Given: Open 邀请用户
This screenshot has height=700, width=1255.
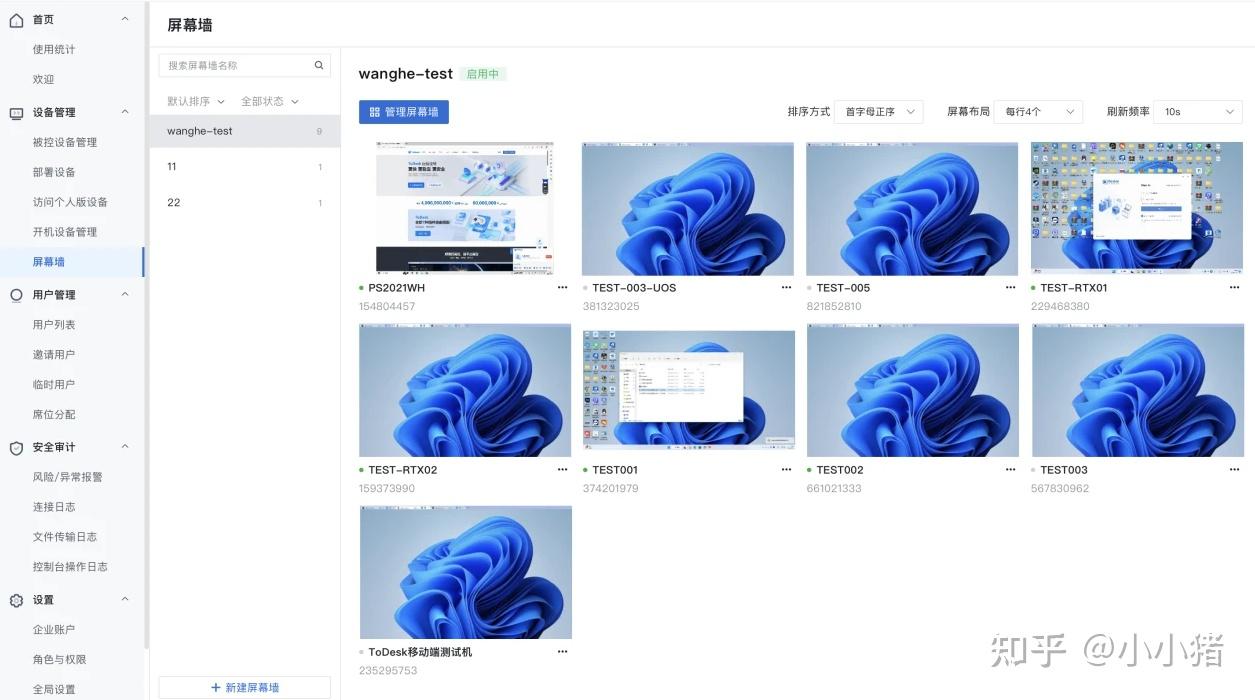Looking at the screenshot, I should (x=54, y=355).
